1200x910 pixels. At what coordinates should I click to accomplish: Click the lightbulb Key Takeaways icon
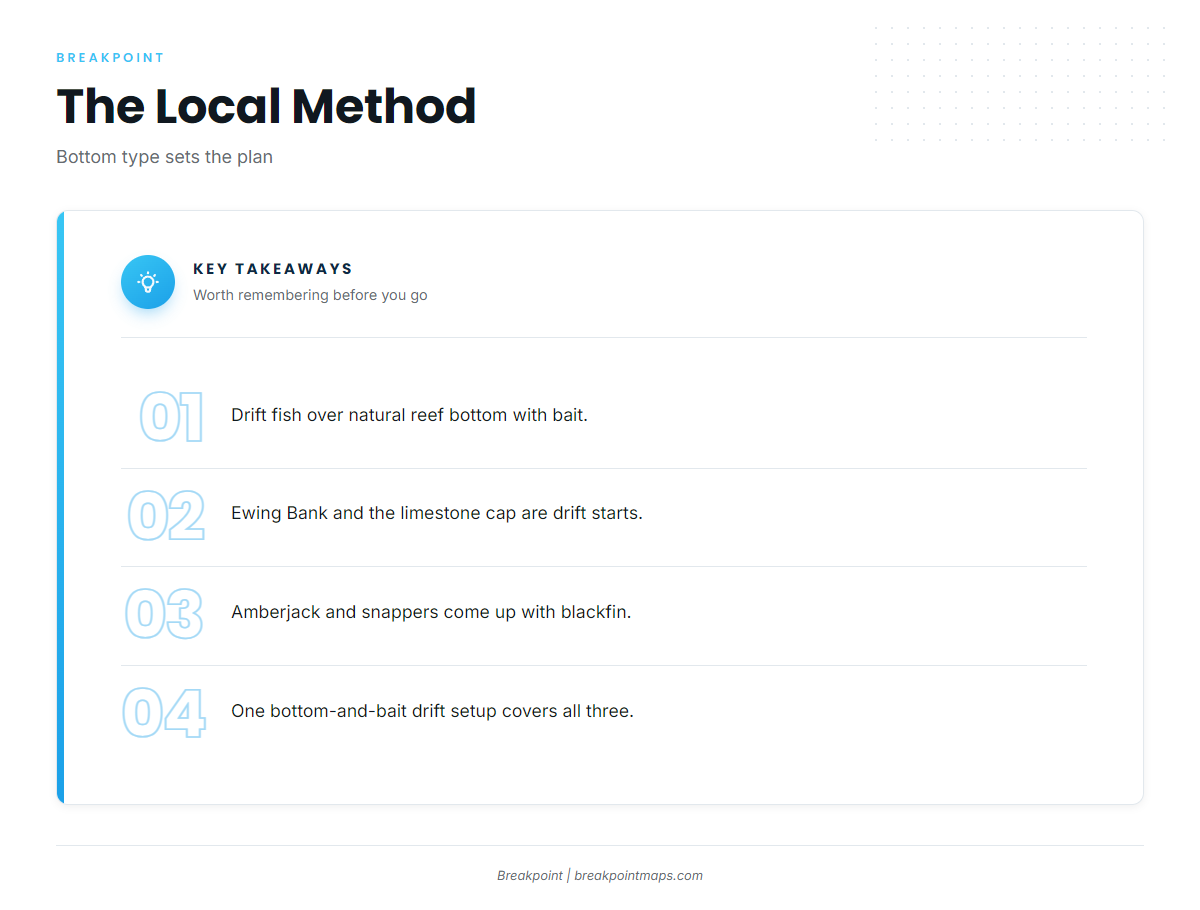pos(148,282)
